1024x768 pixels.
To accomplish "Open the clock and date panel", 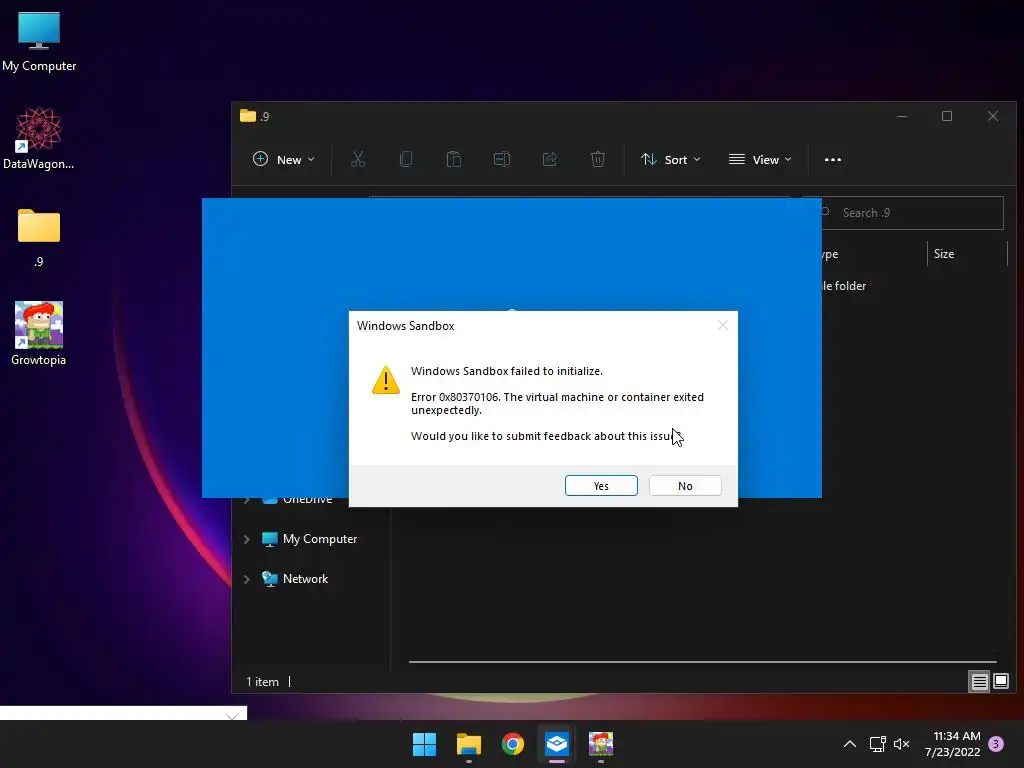I will point(953,744).
